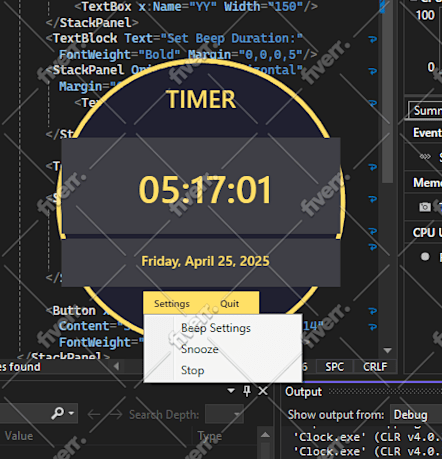
Task: Click the CRLF line ending indicator
Action: click(375, 367)
